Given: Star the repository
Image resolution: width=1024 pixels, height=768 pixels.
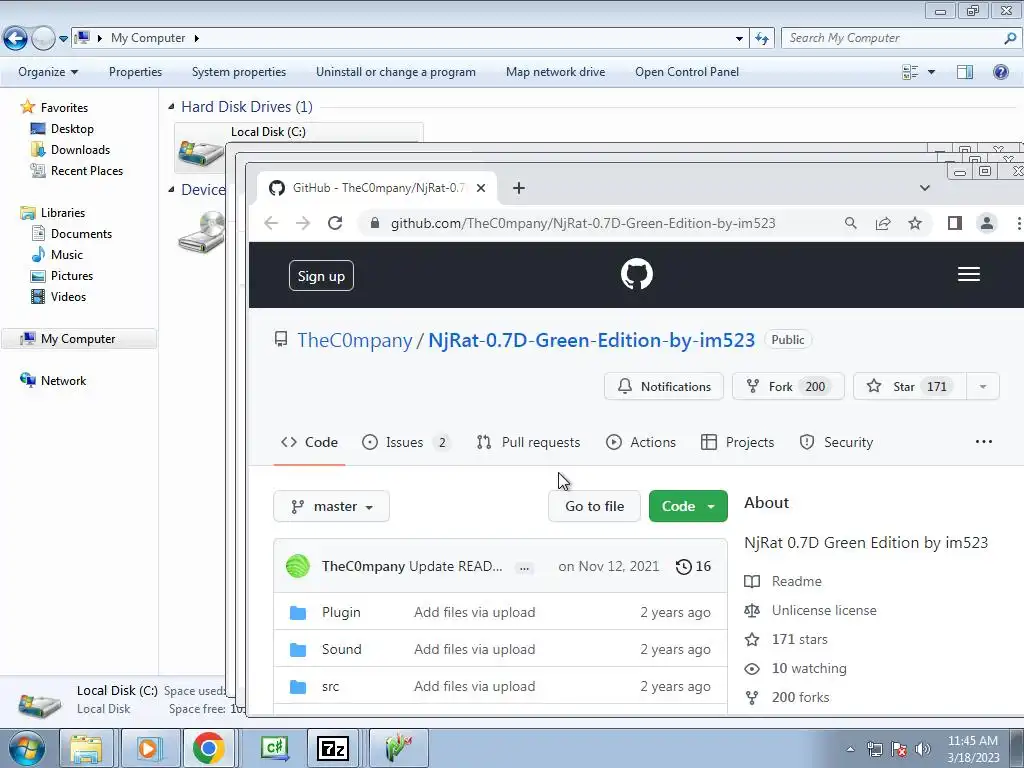Looking at the screenshot, I should coord(910,387).
